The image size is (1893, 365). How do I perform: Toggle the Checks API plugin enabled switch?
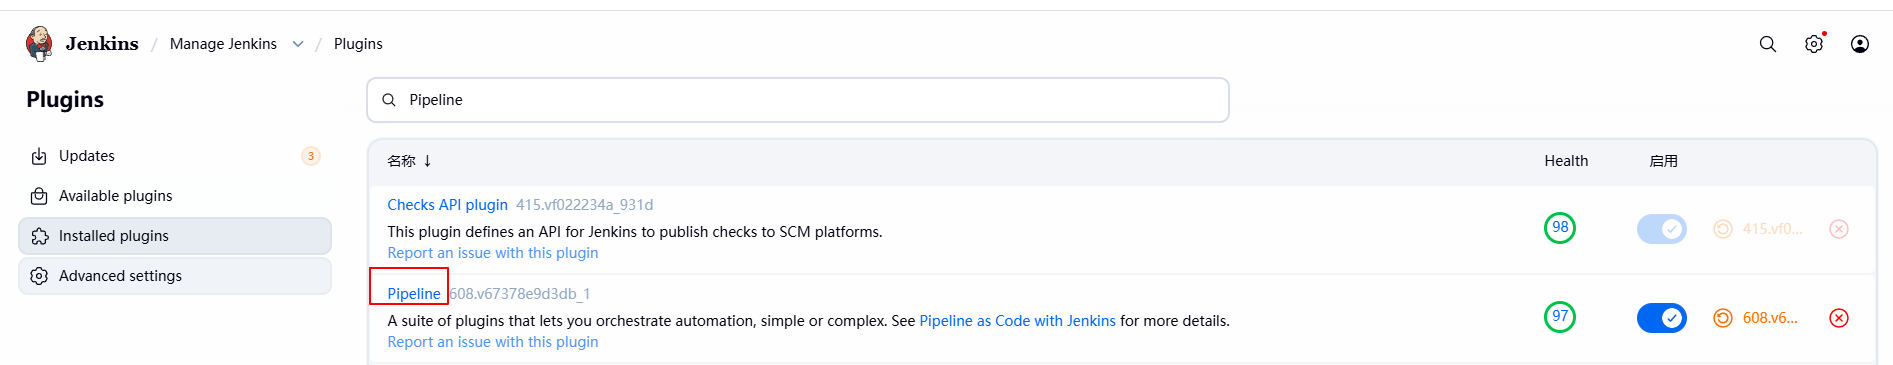(x=1662, y=229)
